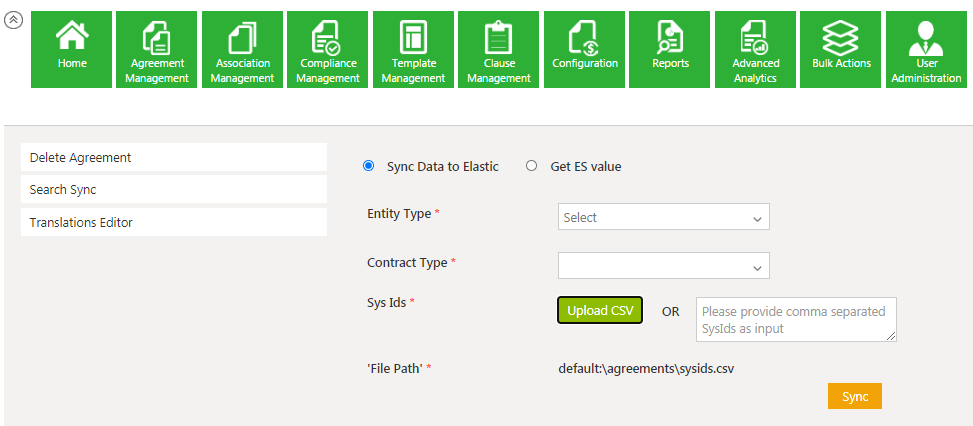
Task: Open Template Management tile
Action: coord(413,49)
